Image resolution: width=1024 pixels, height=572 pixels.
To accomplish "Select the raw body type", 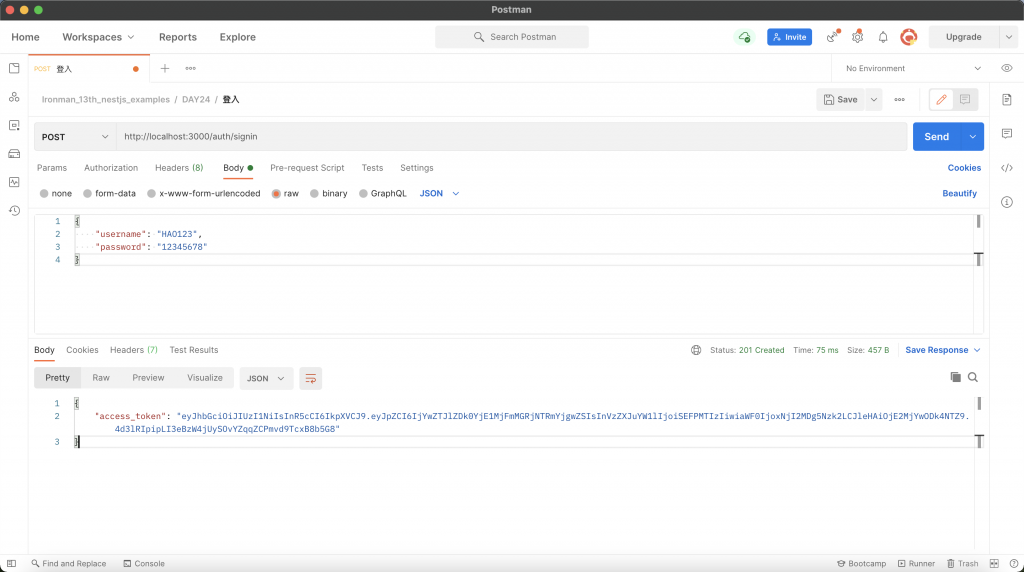I will (x=276, y=194).
